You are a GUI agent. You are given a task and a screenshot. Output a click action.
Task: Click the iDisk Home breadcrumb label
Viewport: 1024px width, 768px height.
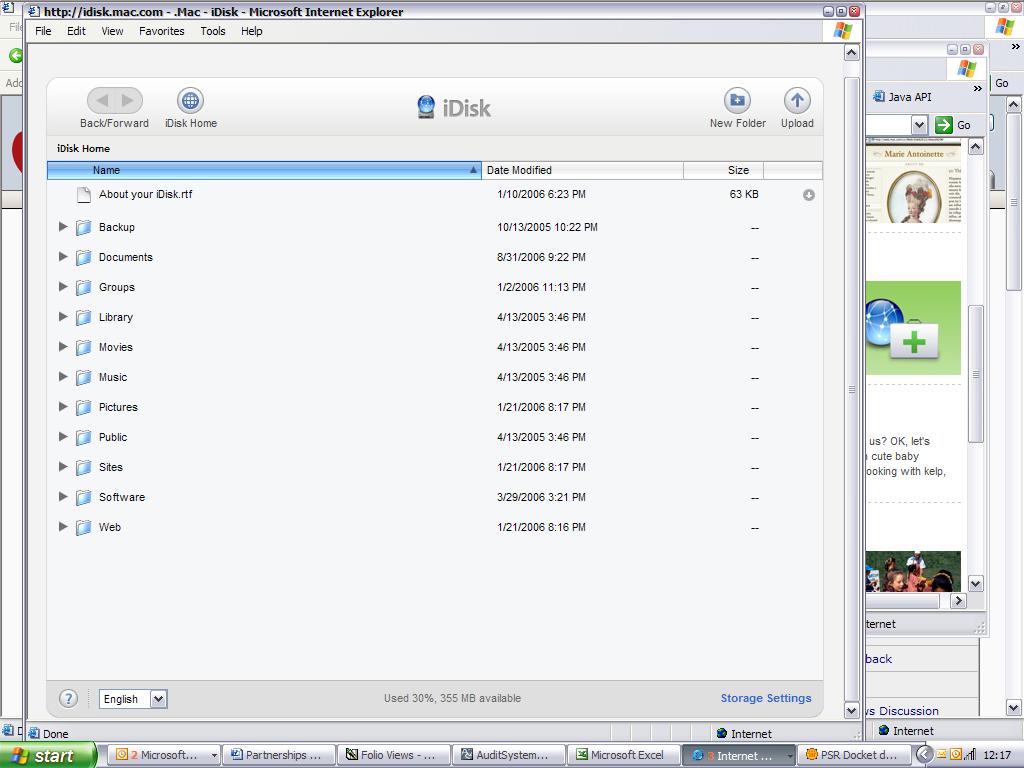click(x=84, y=148)
